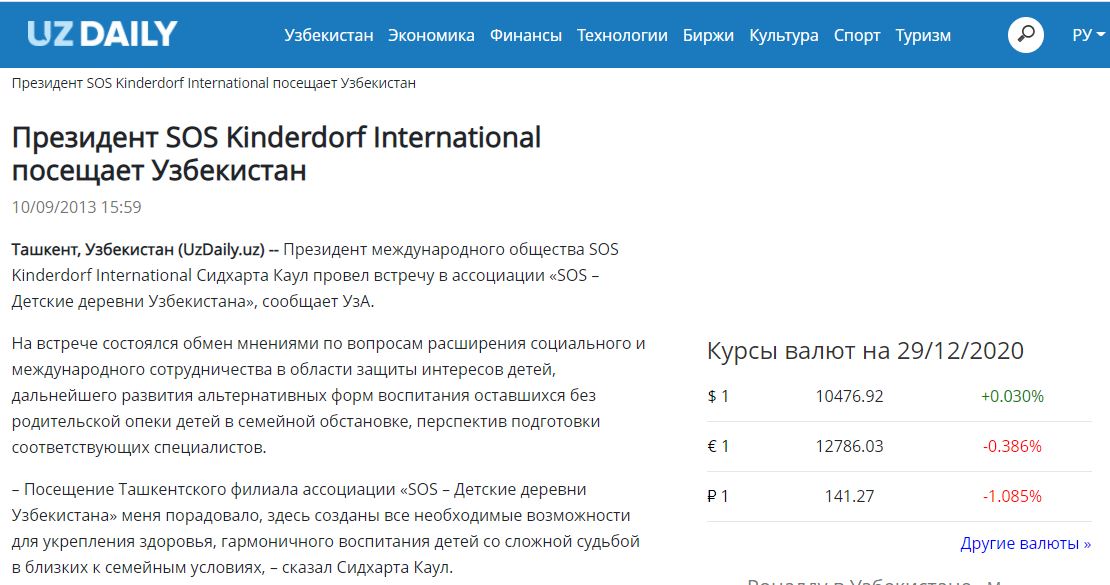The width and height of the screenshot is (1110, 585).
Task: Open the Культура menu item
Action: 784,35
